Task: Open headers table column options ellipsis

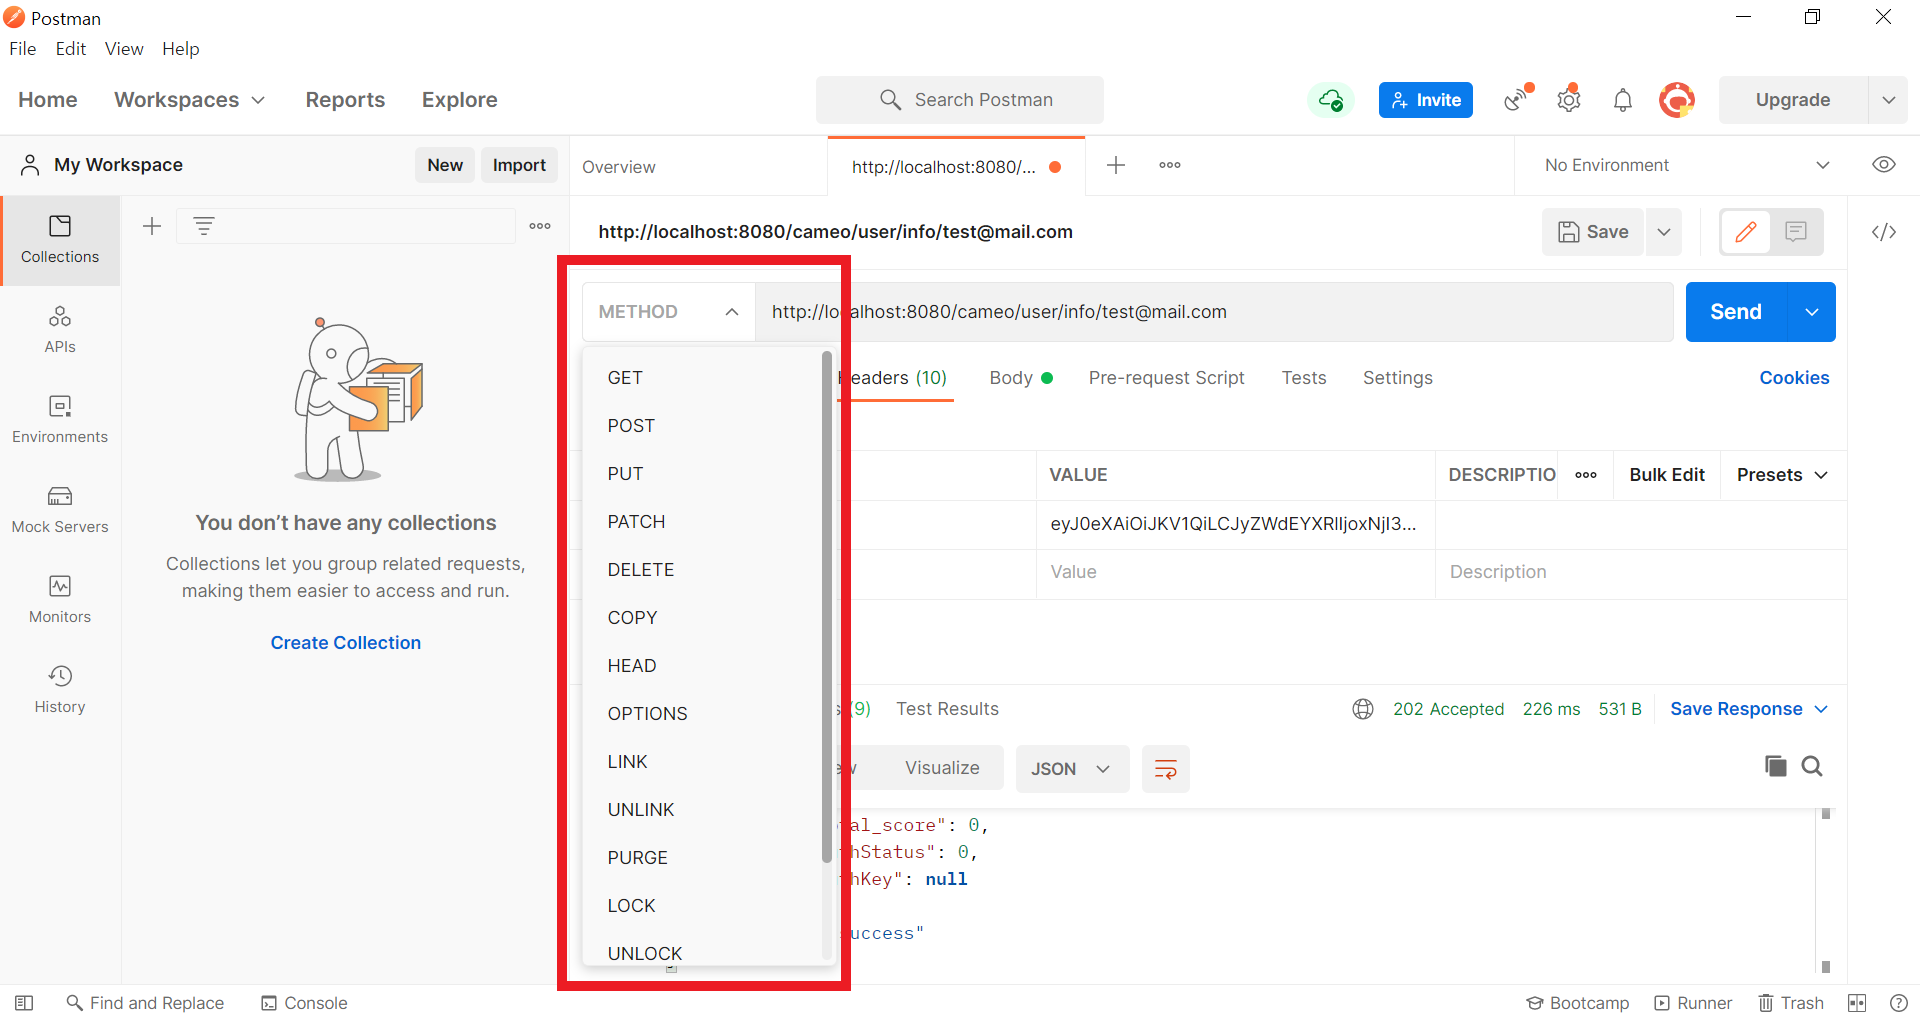Action: pos(1586,475)
